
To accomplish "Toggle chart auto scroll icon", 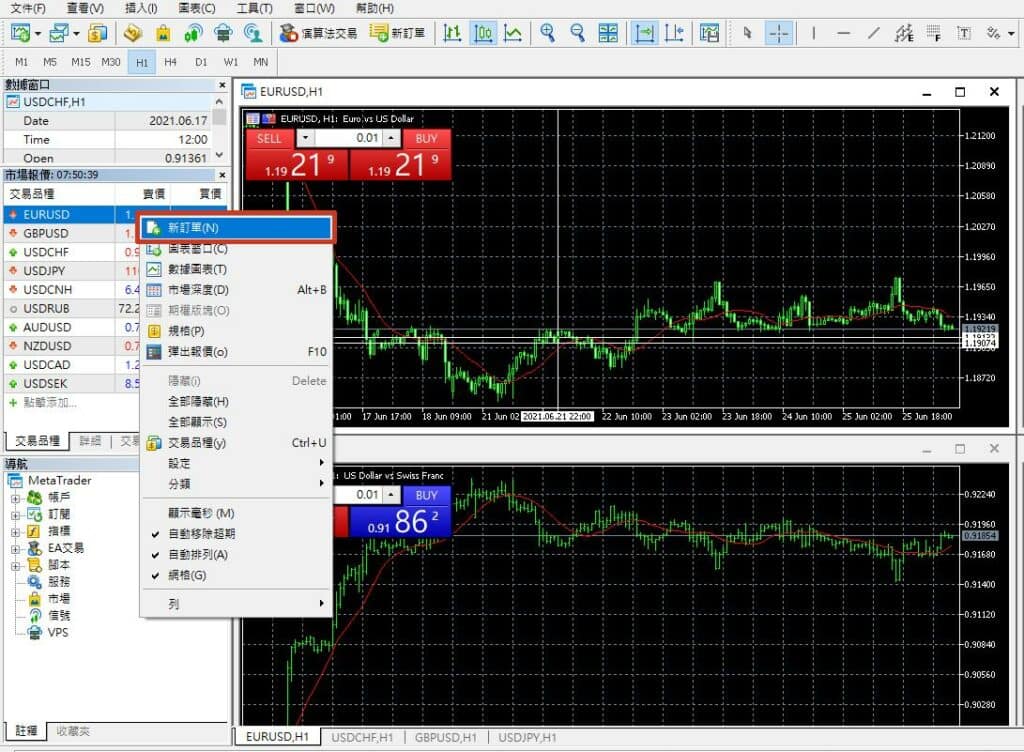I will (x=644, y=33).
